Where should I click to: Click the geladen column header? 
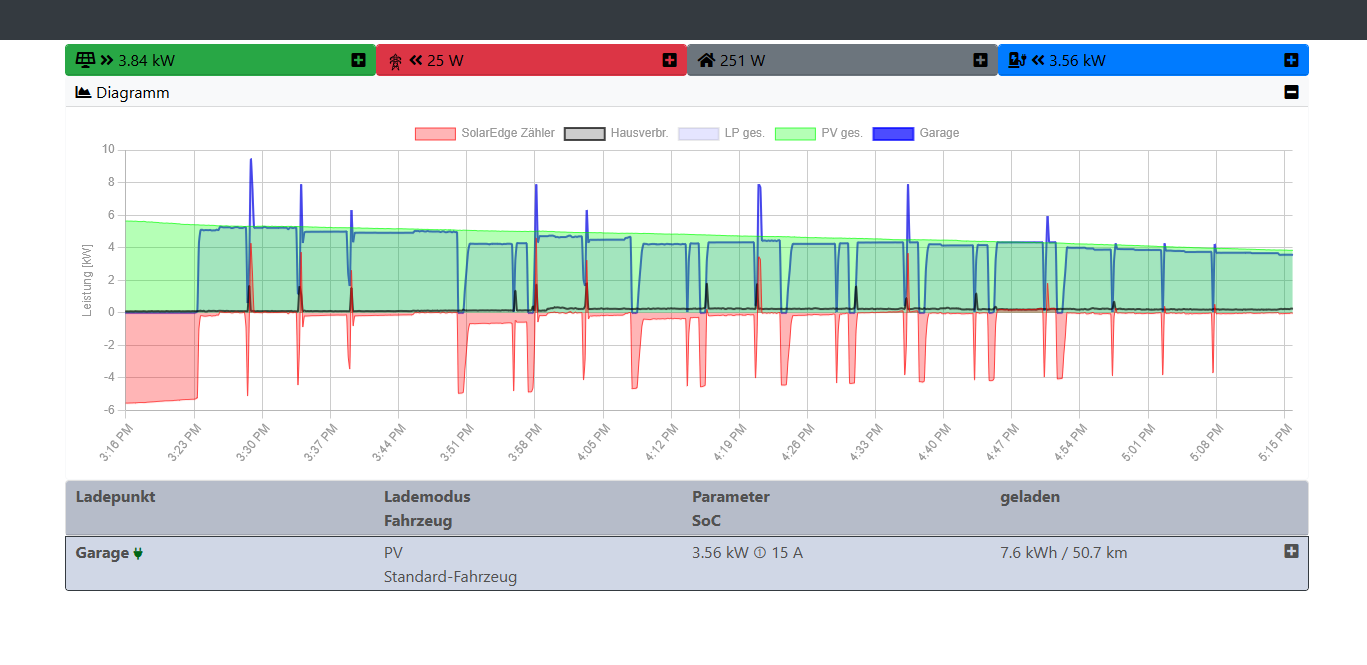(1030, 497)
